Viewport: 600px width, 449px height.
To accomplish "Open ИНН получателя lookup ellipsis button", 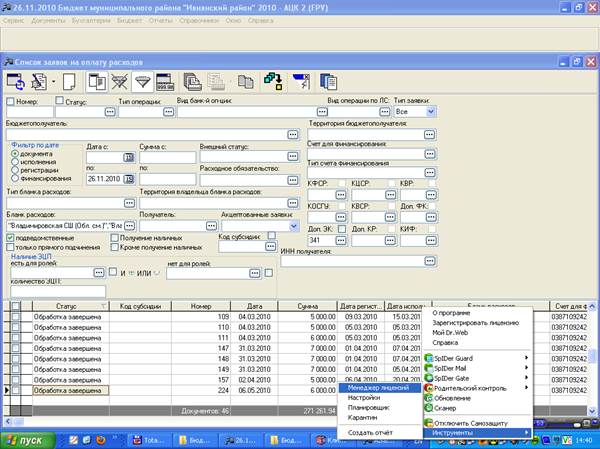I will point(430,261).
